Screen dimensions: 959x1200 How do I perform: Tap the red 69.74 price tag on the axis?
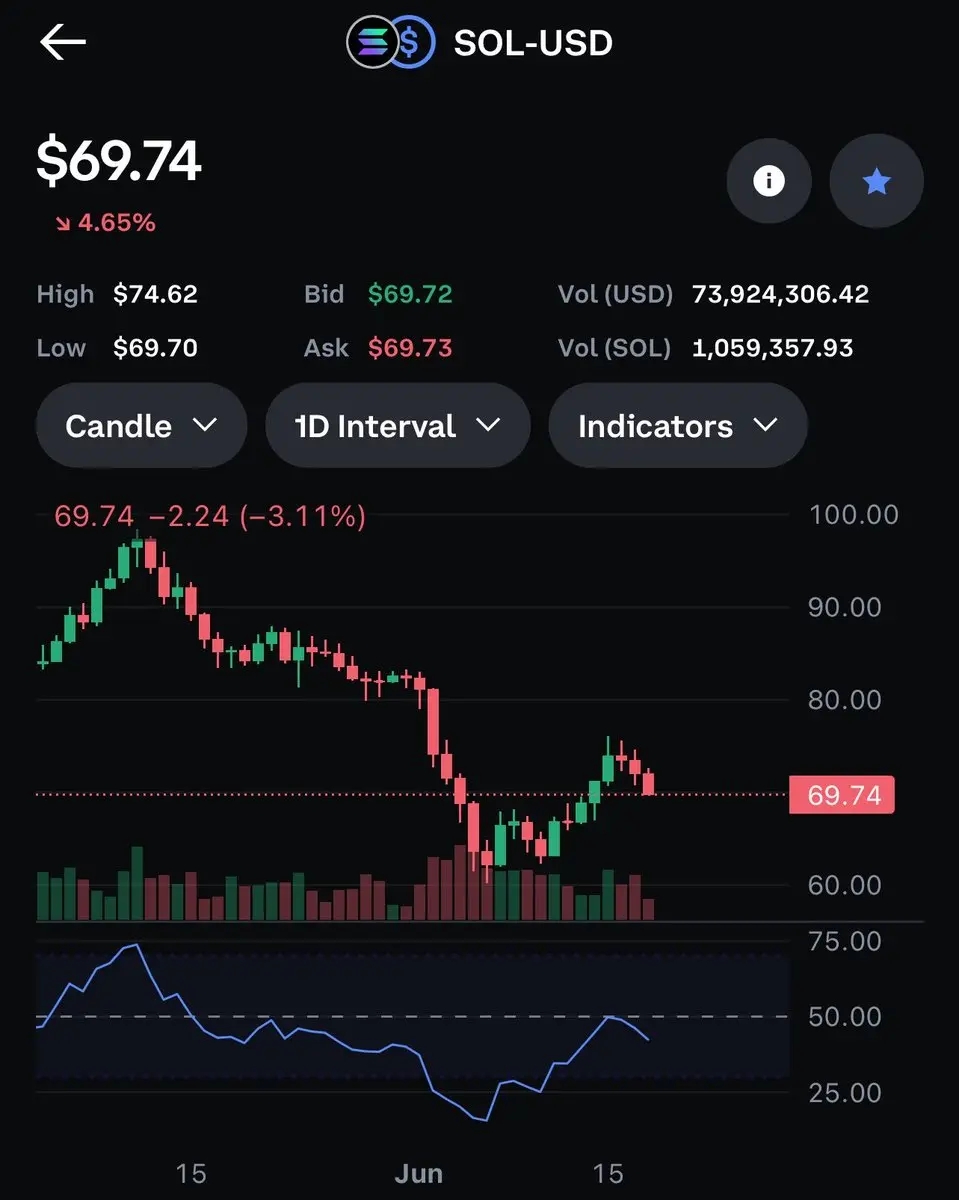click(x=842, y=795)
